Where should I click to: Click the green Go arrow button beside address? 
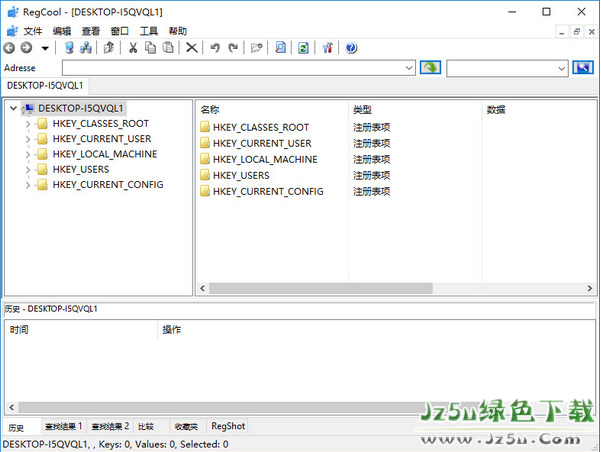coord(430,68)
